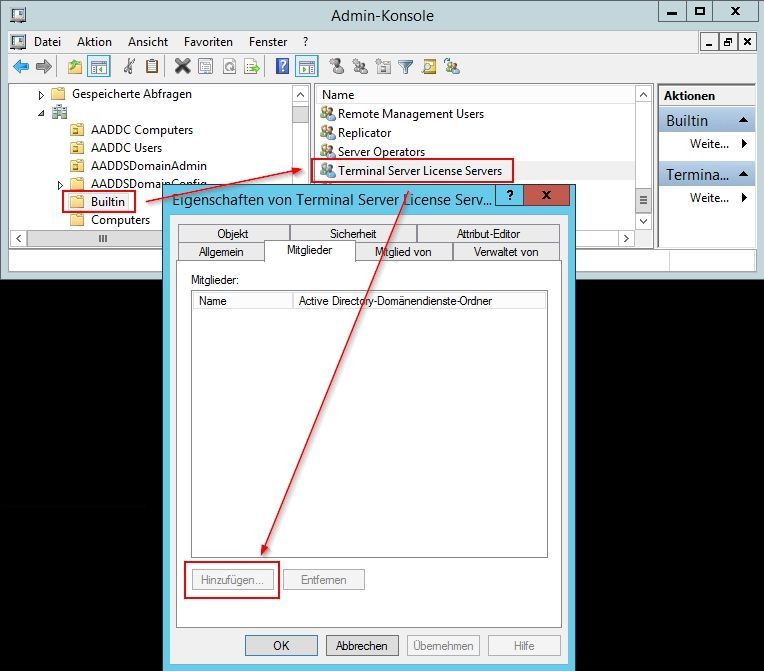Click the Entfernen button
The width and height of the screenshot is (764, 671).
(324, 580)
